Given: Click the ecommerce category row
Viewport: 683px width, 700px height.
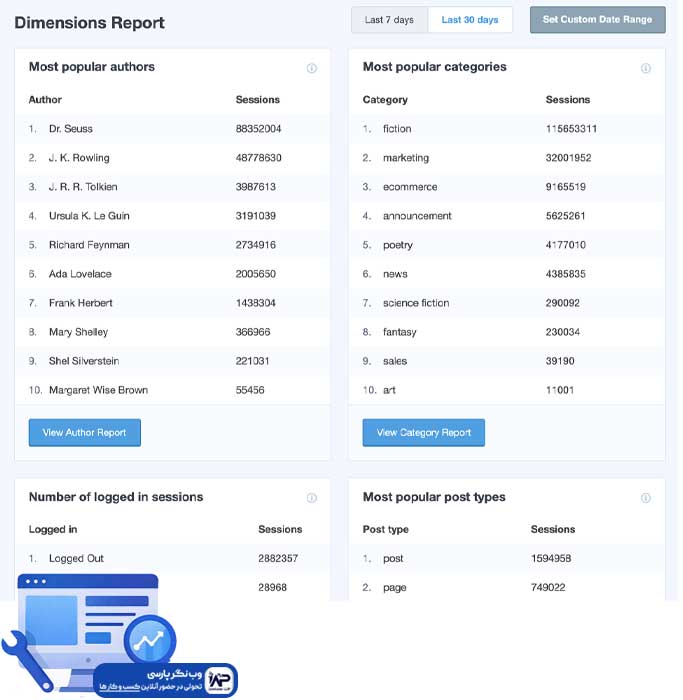Looking at the screenshot, I should point(507,187).
